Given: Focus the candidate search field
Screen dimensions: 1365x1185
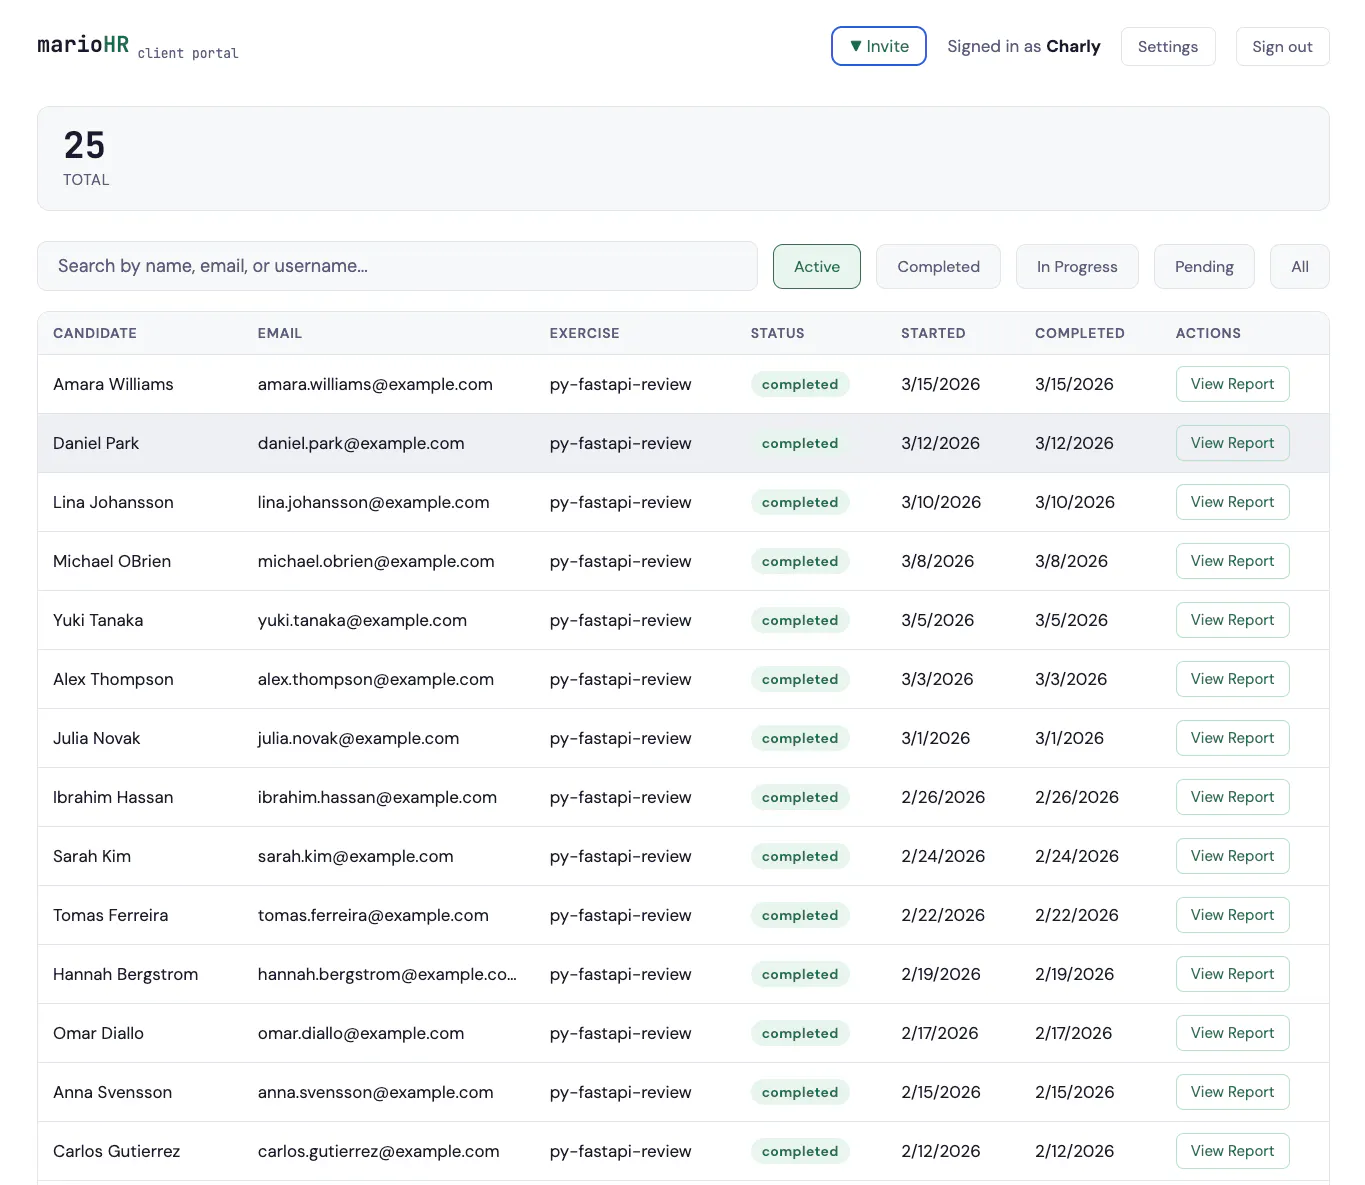Looking at the screenshot, I should coord(397,266).
